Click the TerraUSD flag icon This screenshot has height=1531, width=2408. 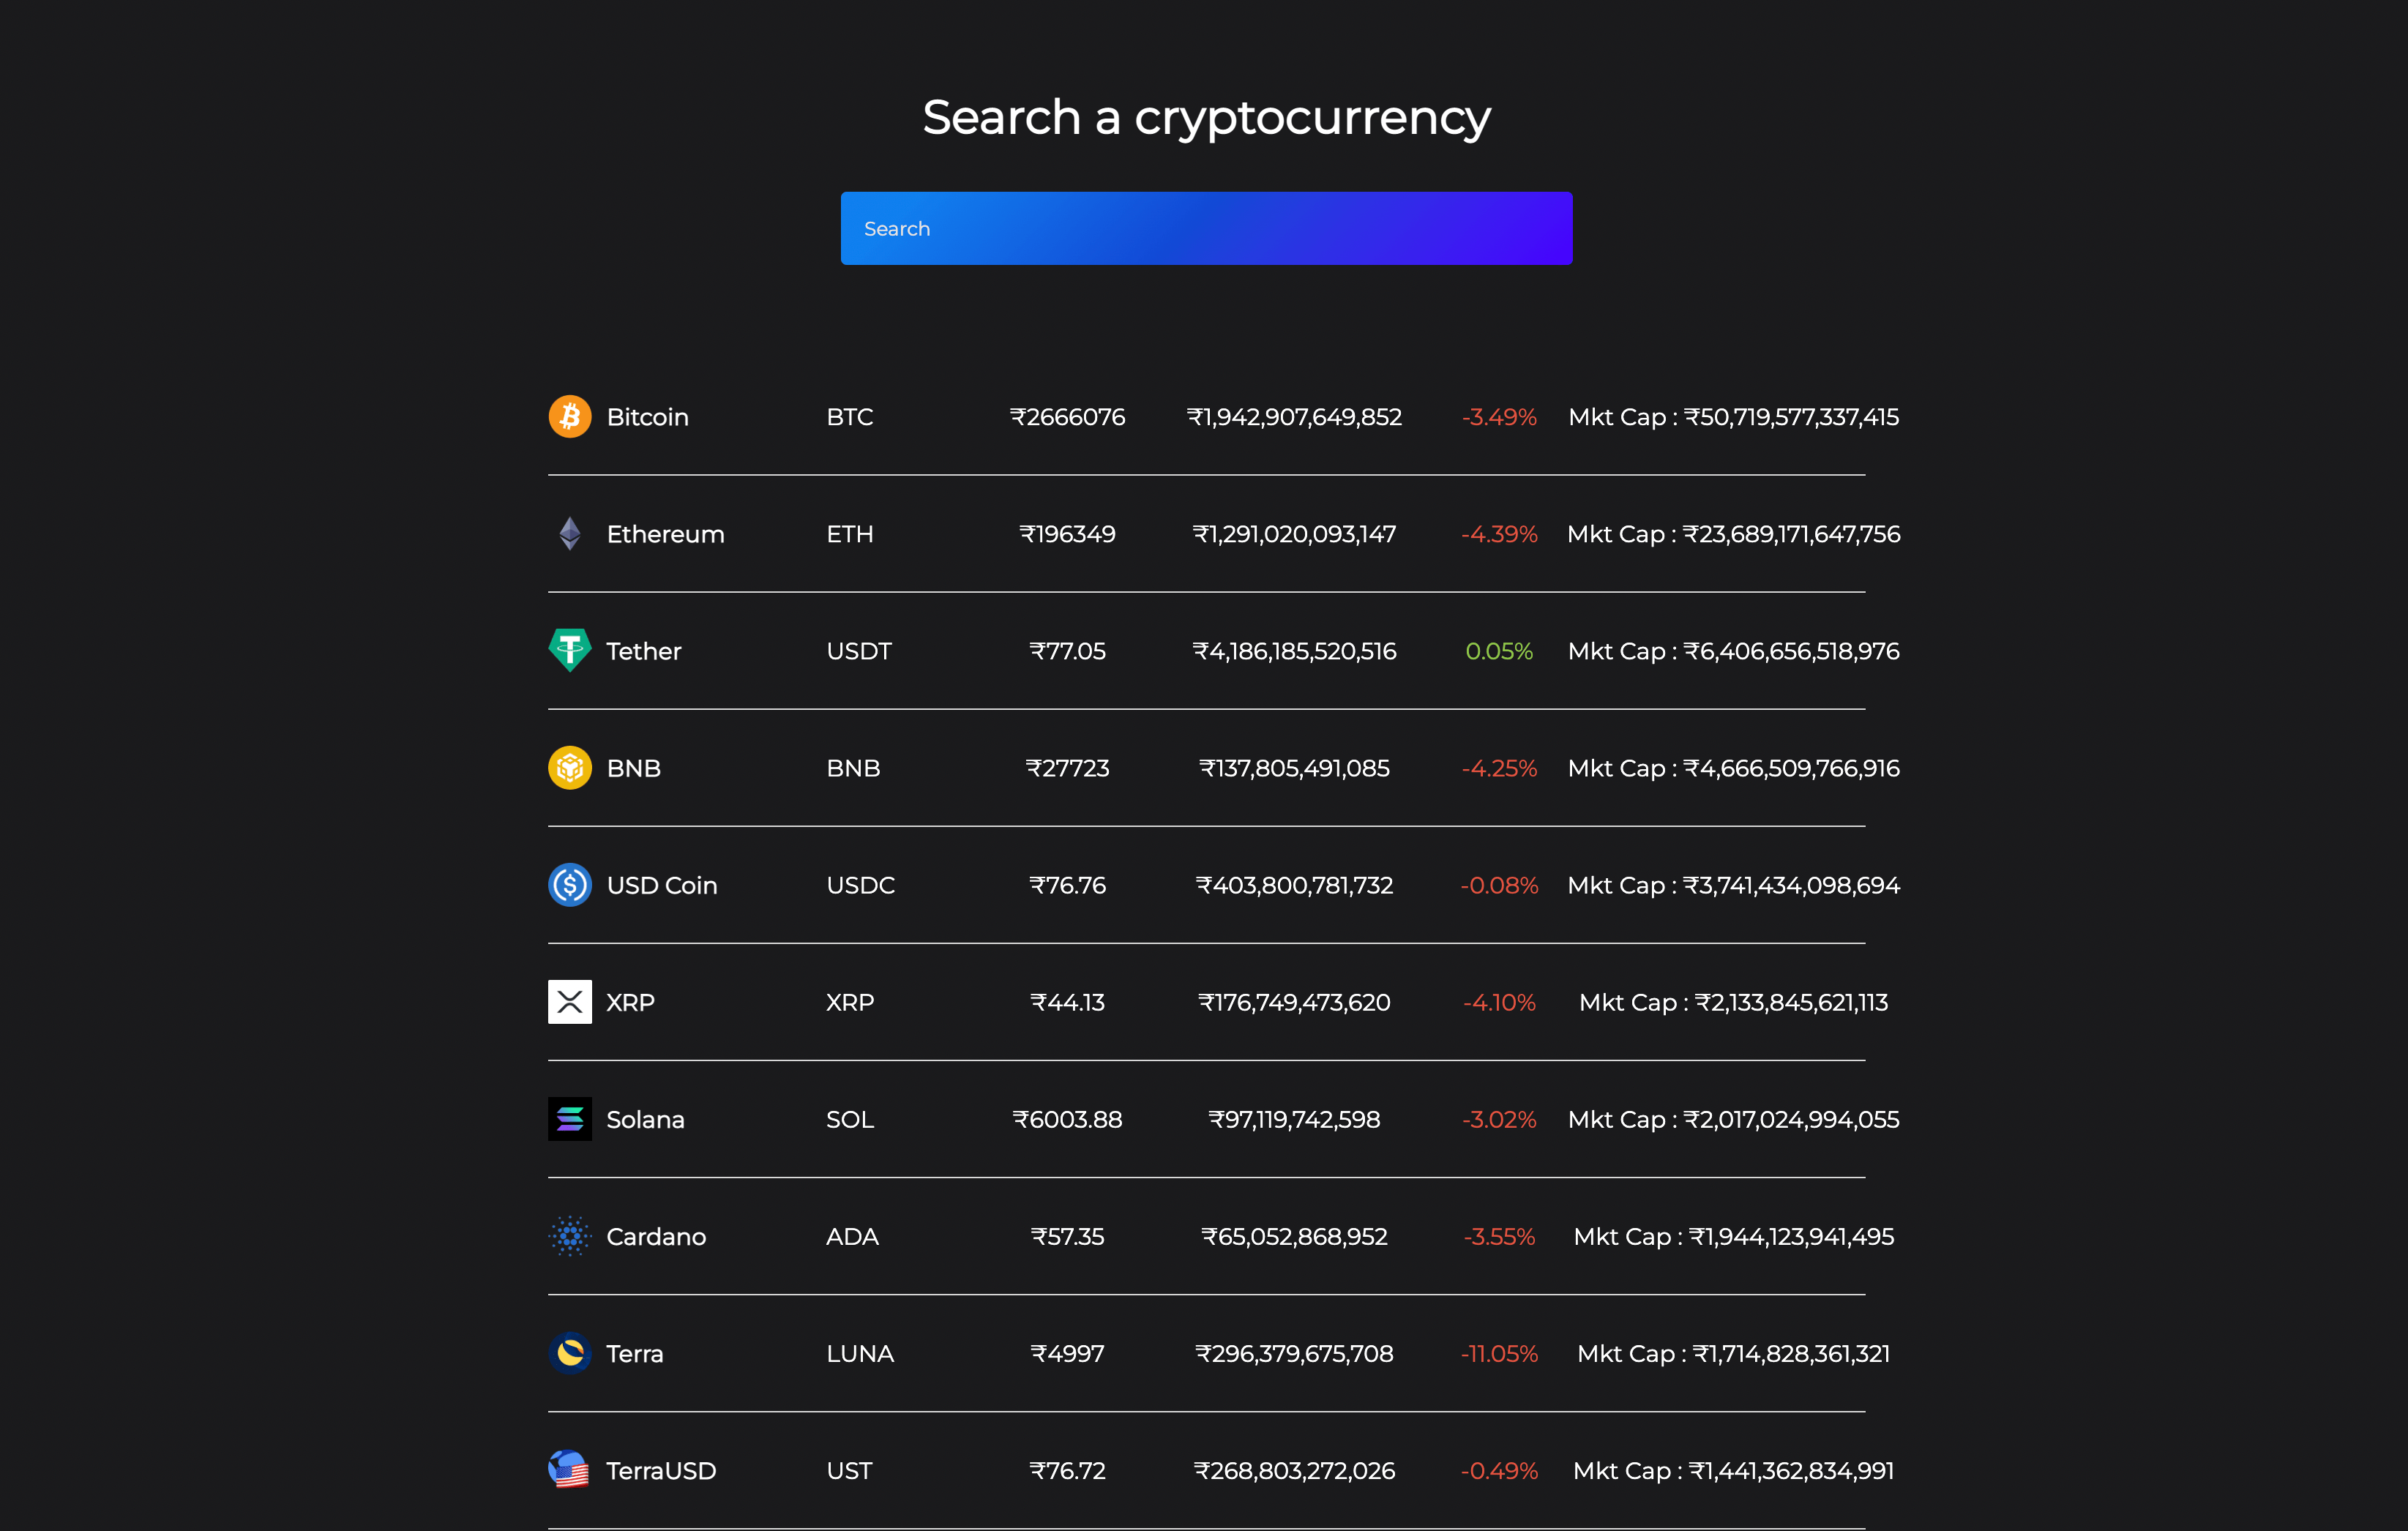[x=569, y=1470]
